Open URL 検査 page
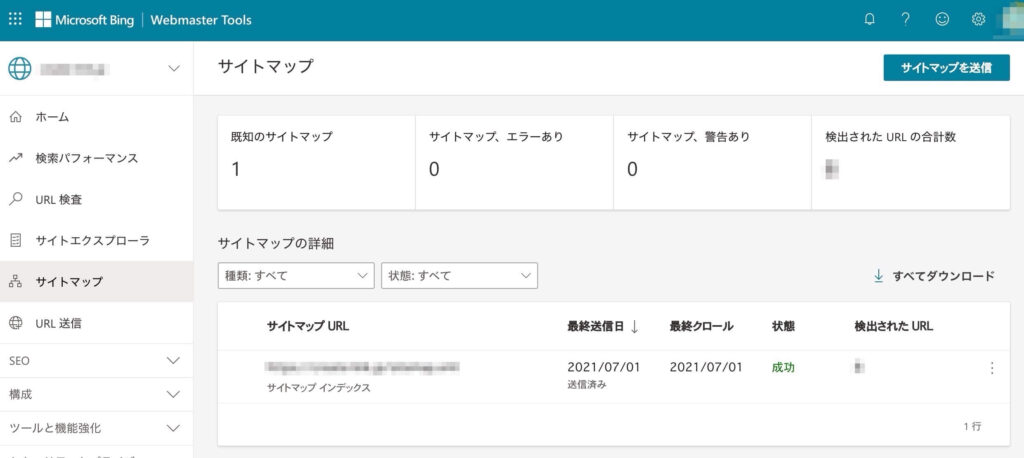 96,199
